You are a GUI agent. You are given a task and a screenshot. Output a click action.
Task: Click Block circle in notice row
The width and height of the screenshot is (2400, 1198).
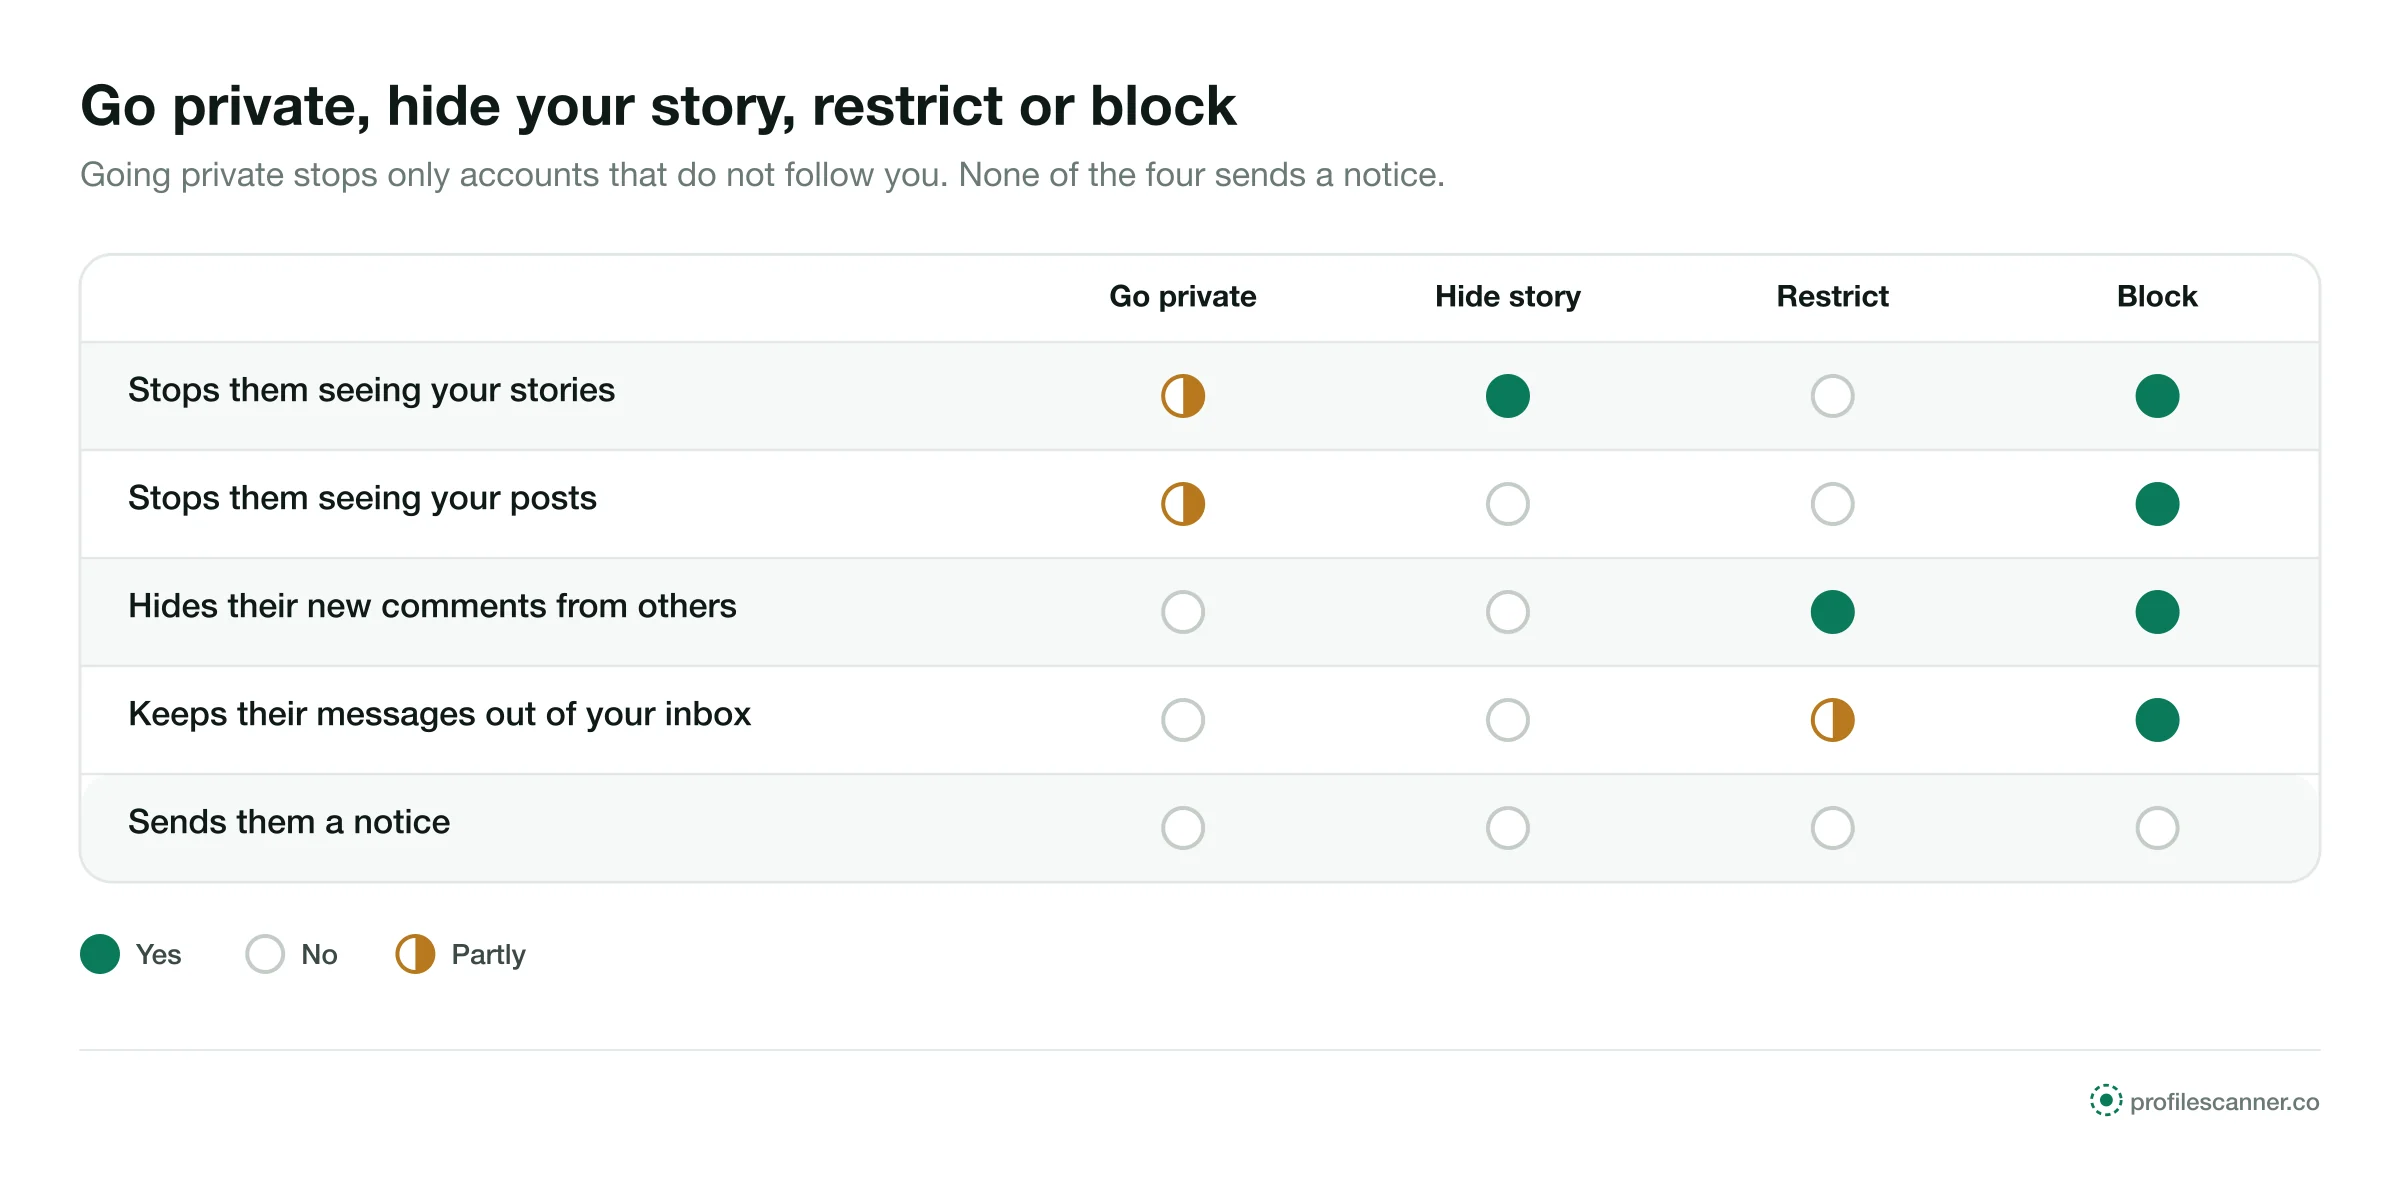coord(2158,828)
